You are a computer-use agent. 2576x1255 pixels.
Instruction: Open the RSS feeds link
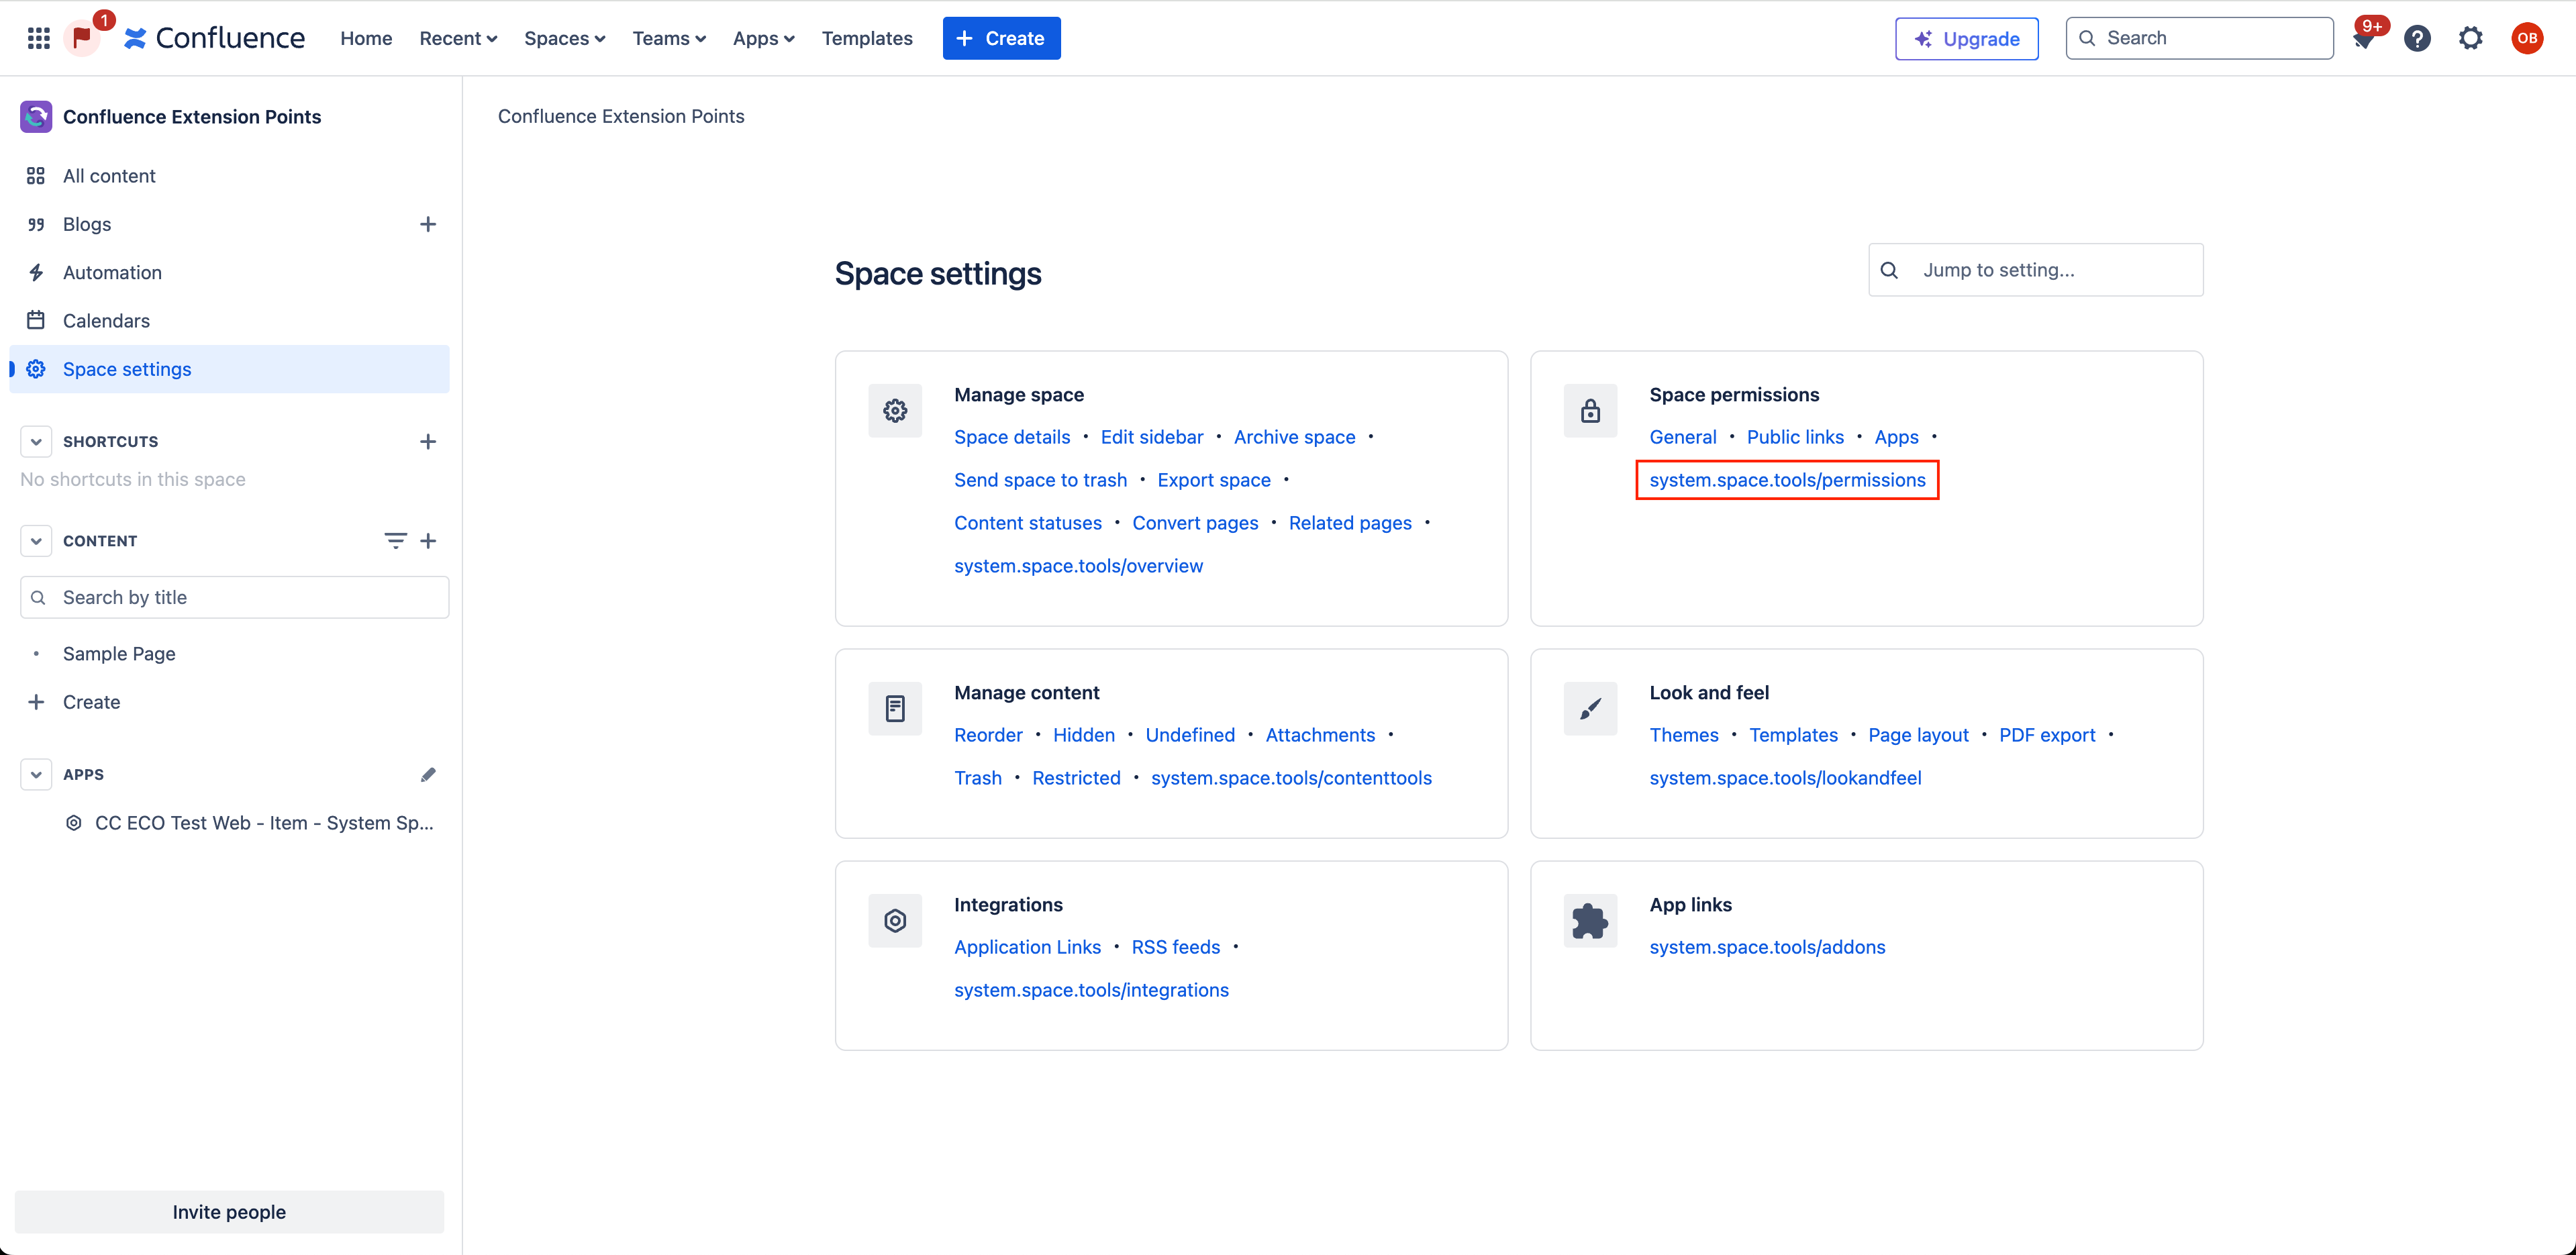(x=1175, y=947)
